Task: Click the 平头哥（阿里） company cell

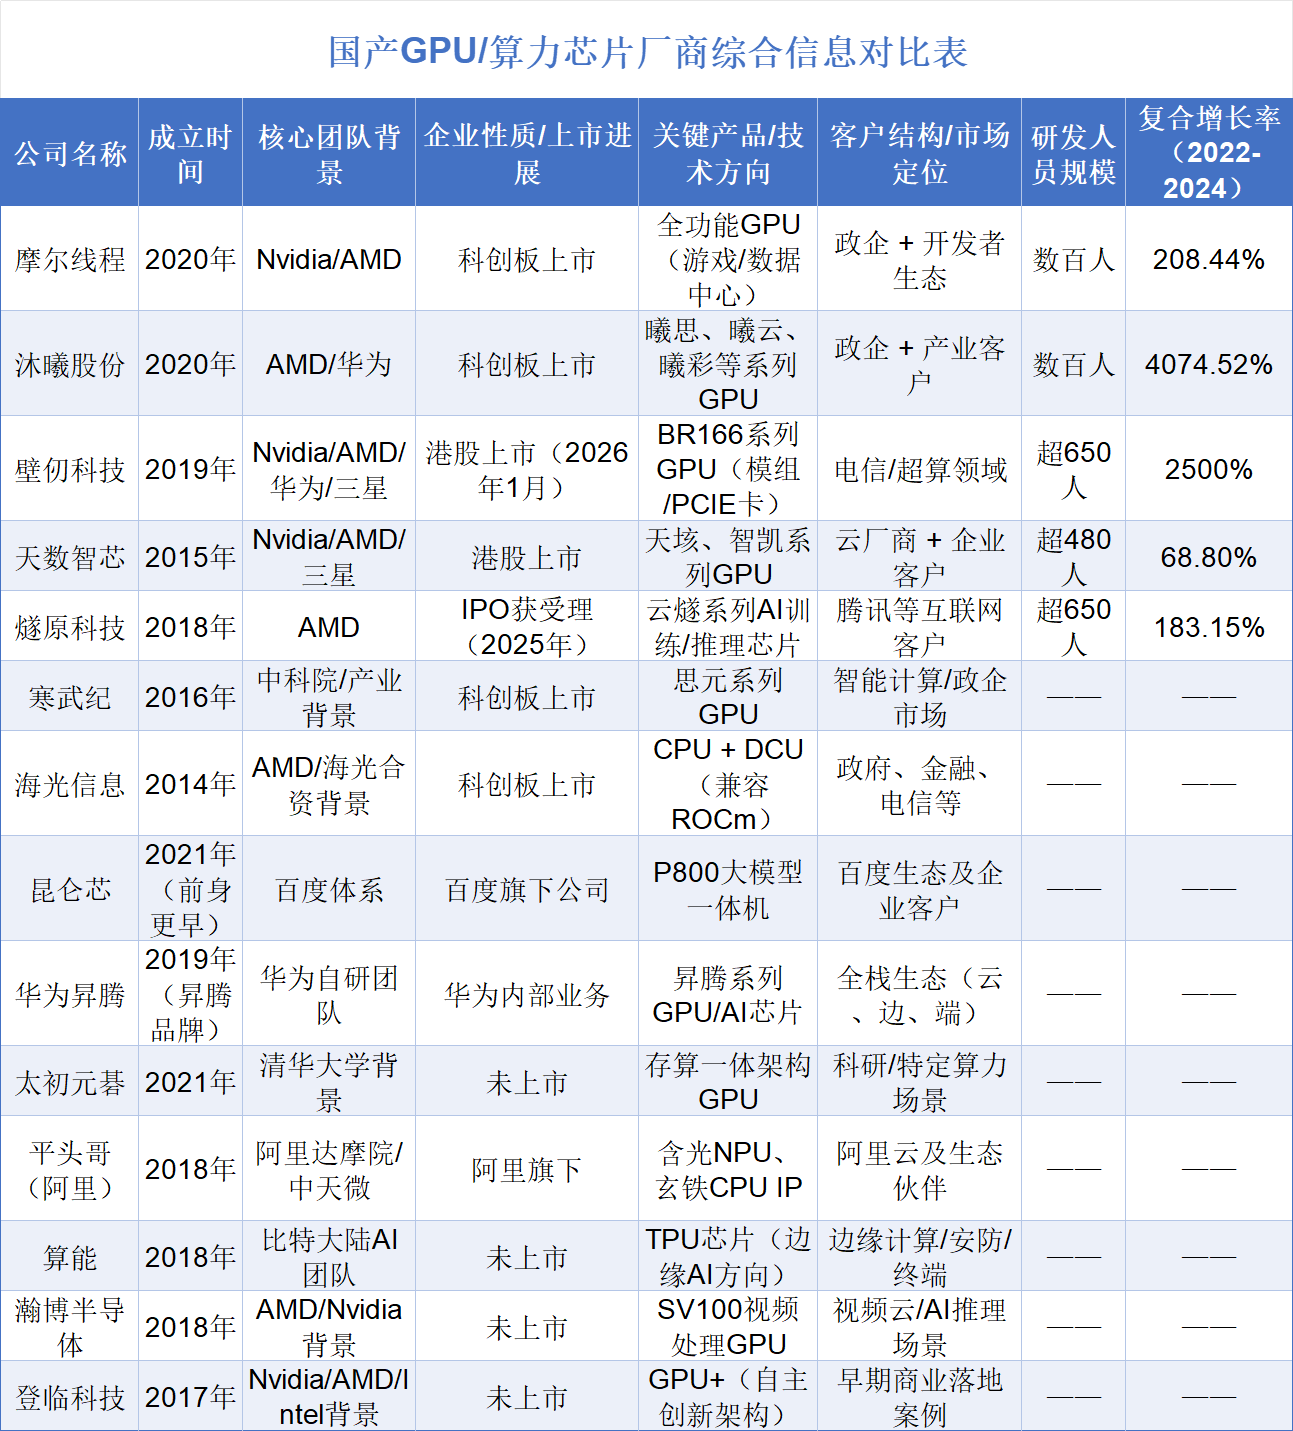Action: (x=70, y=1169)
